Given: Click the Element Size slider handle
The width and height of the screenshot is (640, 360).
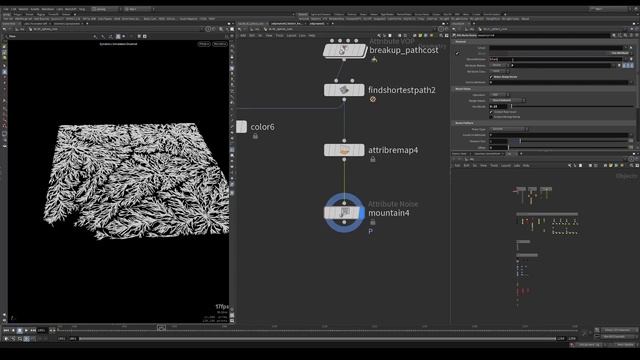Looking at the screenshot, I should coord(520,141).
